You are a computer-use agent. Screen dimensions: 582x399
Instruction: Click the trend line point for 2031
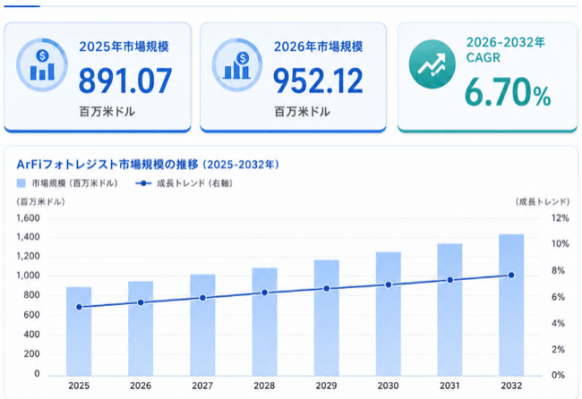tap(450, 280)
